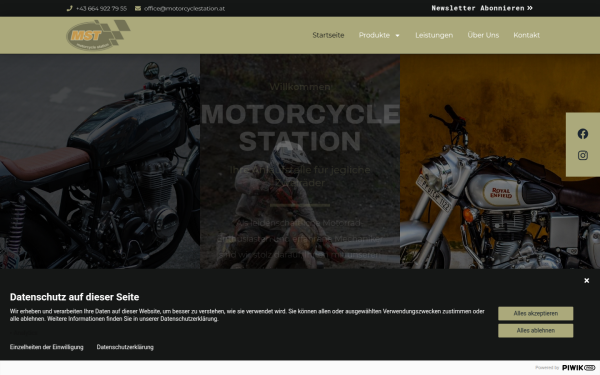This screenshot has height=375, width=600.
Task: Go to Startseite menu item
Action: click(328, 35)
